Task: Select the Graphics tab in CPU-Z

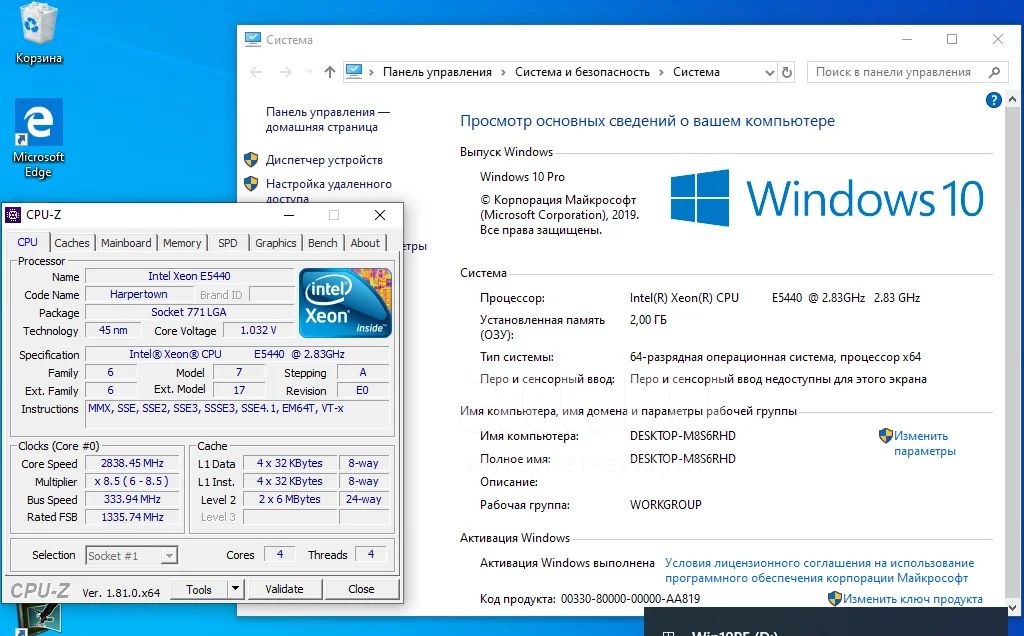Action: tap(276, 243)
